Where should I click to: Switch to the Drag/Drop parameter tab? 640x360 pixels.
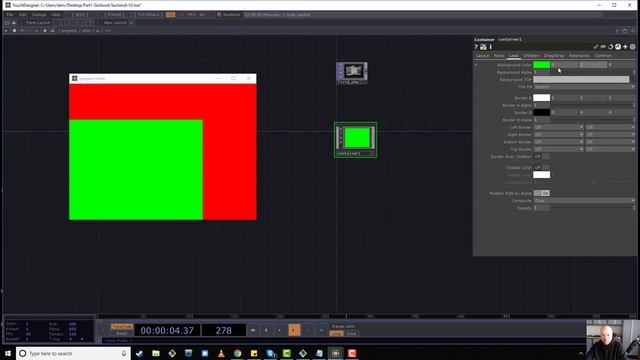554,56
